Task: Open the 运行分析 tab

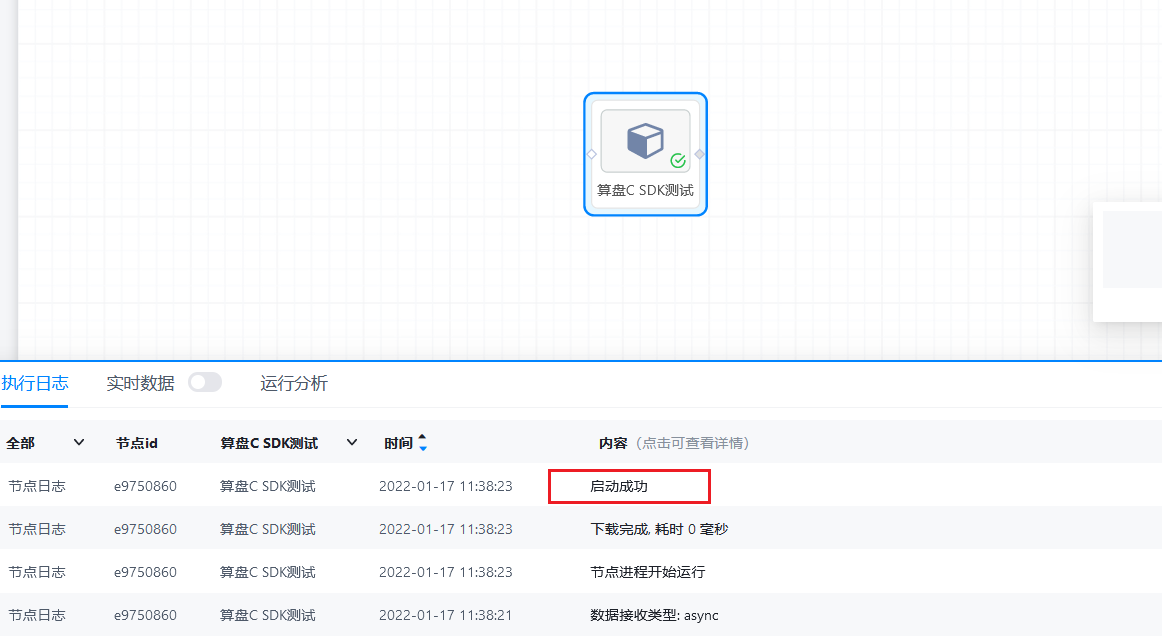Action: [x=294, y=383]
